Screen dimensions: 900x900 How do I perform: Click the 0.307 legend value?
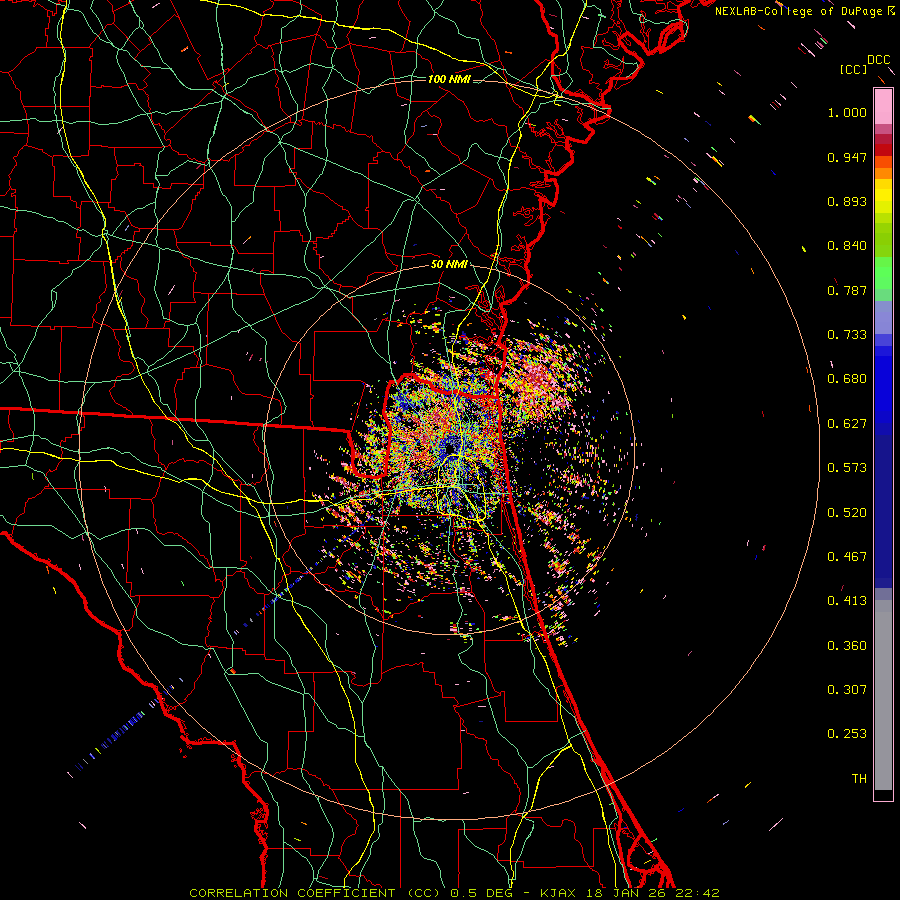[x=847, y=690]
